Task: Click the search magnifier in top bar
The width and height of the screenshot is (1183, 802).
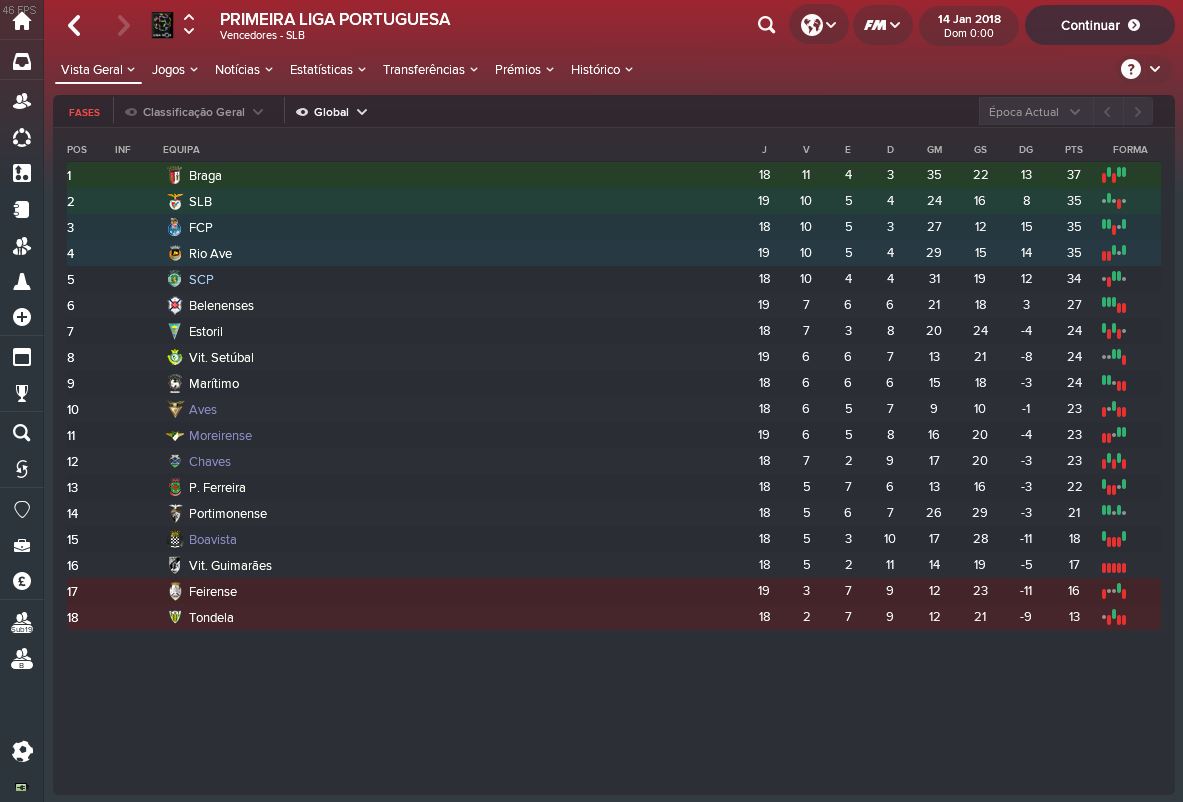Action: click(x=767, y=25)
